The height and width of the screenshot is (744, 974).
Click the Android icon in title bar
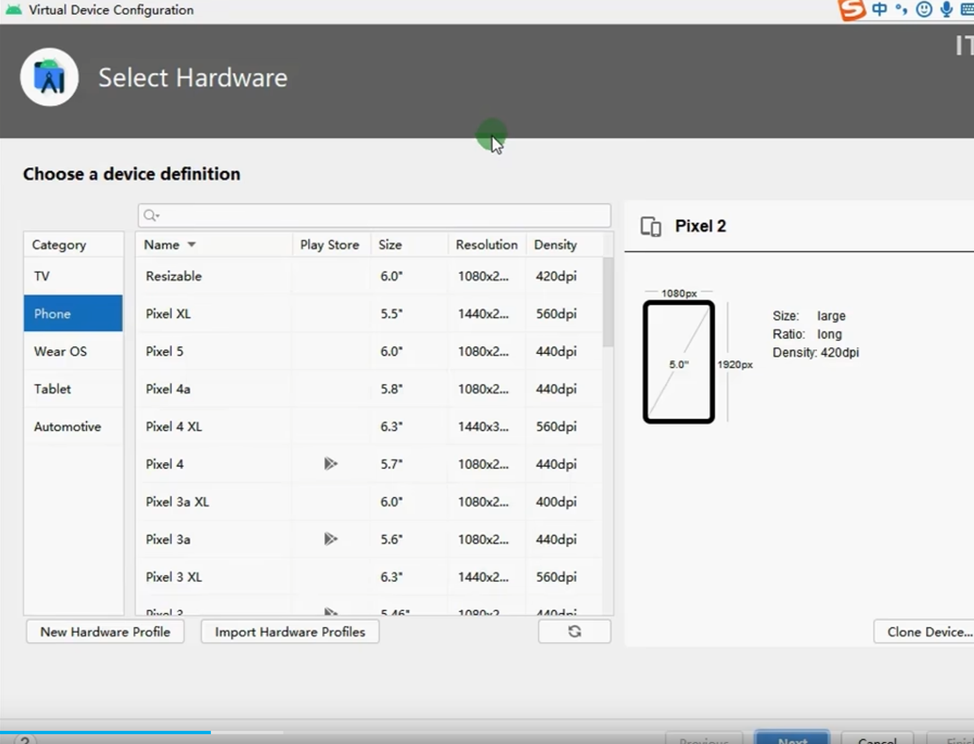13,10
